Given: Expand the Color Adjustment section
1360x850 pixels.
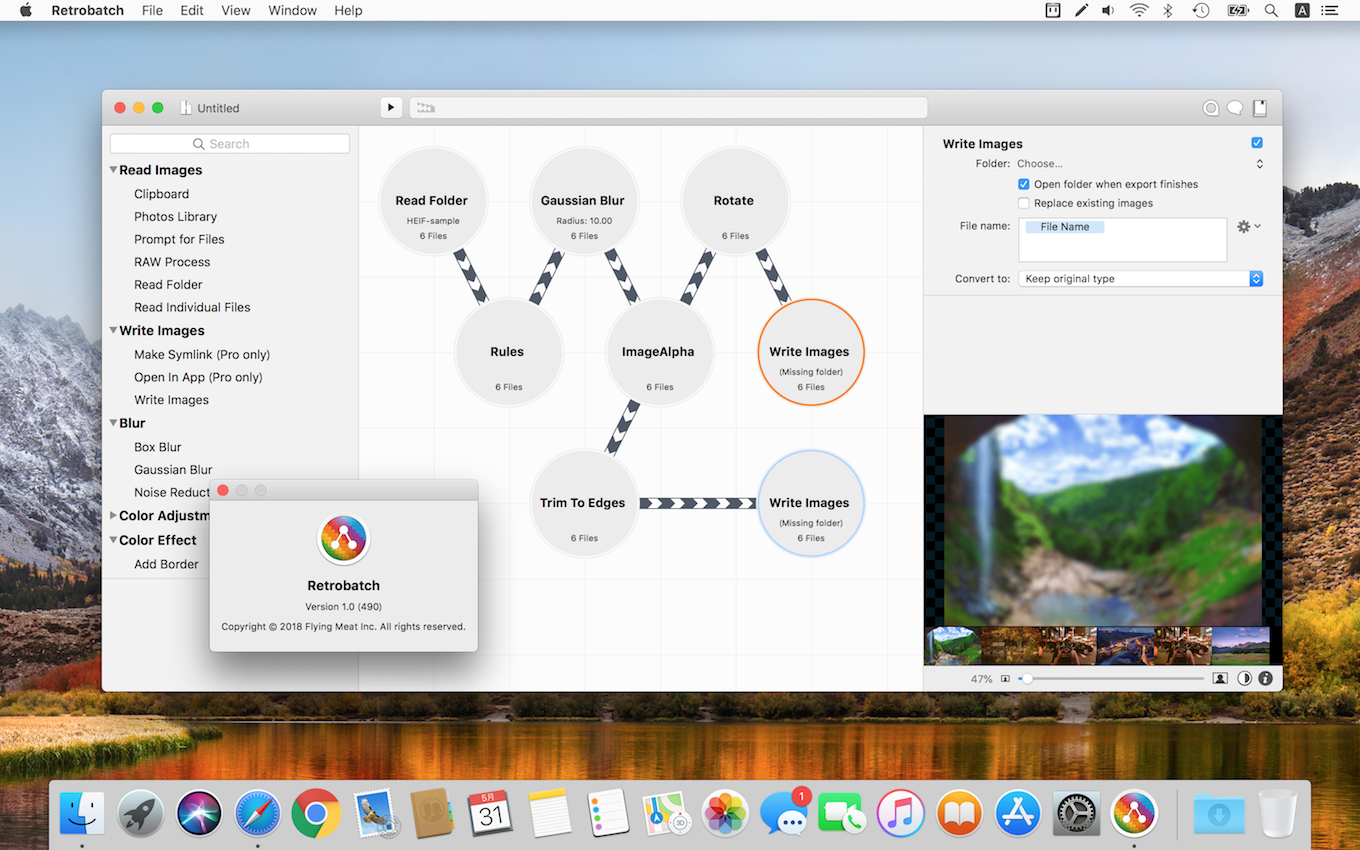Looking at the screenshot, I should 113,516.
